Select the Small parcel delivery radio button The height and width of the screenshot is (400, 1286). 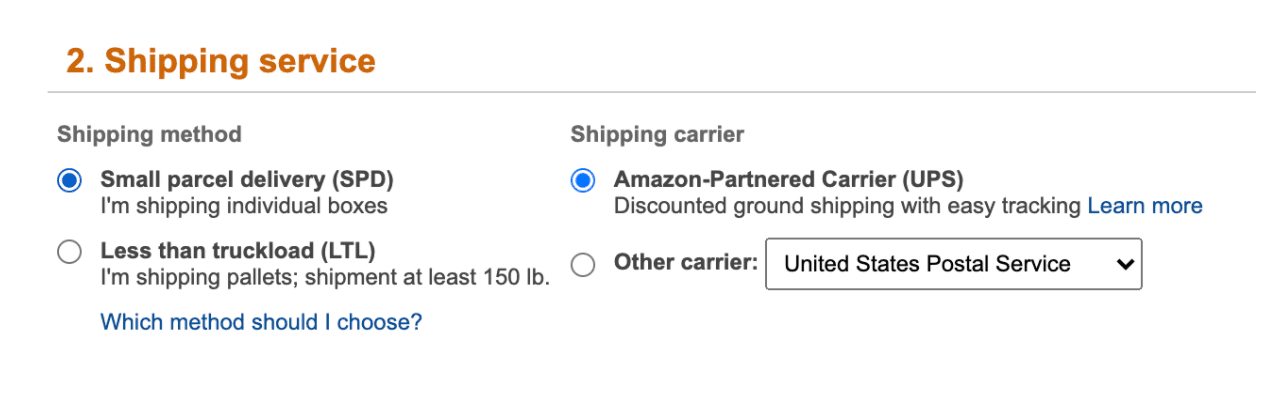pyautogui.click(x=69, y=182)
